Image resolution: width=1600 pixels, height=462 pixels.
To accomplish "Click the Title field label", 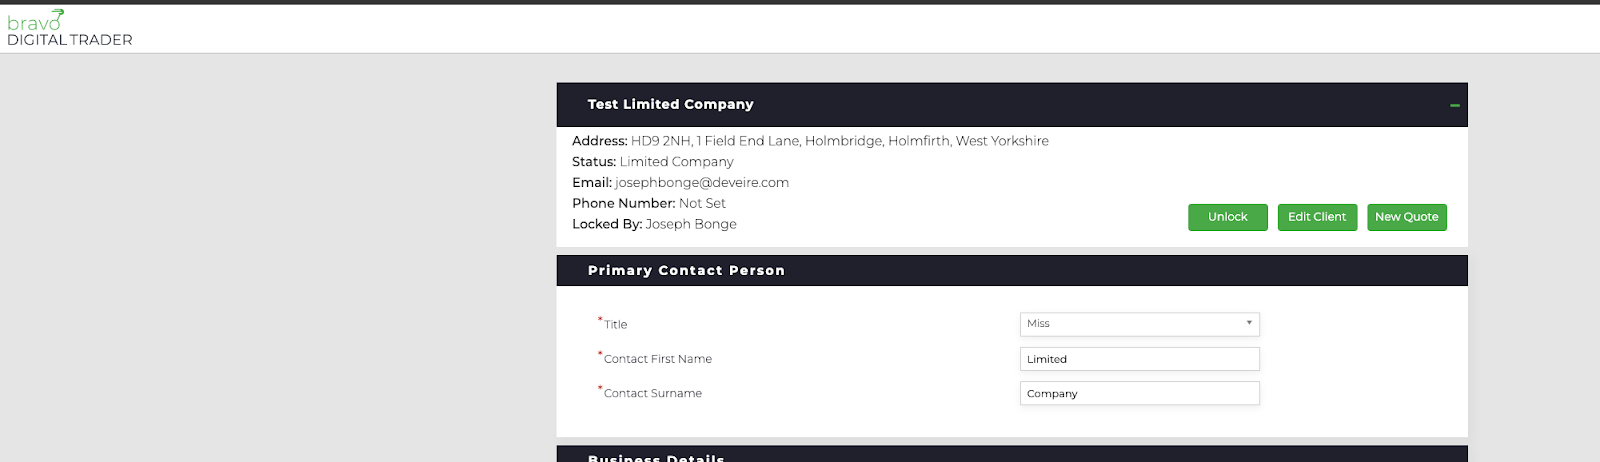I will 613,324.
